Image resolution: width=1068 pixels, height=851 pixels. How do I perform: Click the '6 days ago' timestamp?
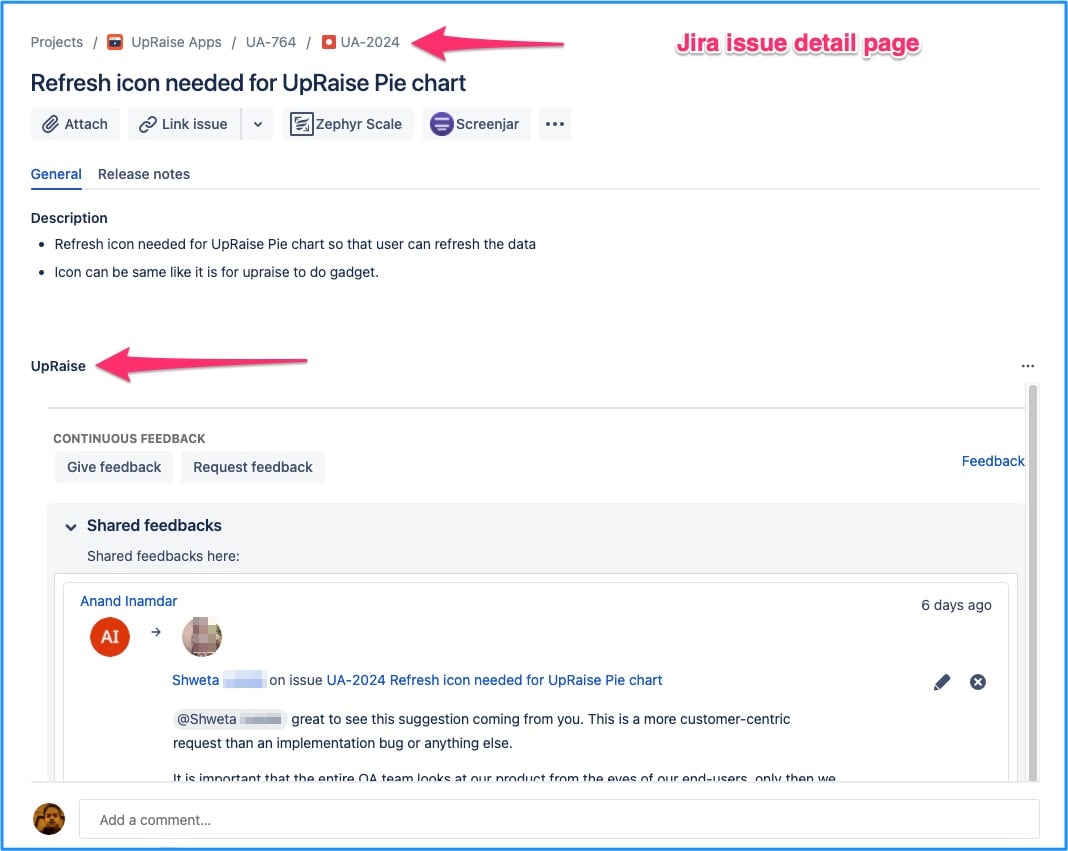[956, 605]
